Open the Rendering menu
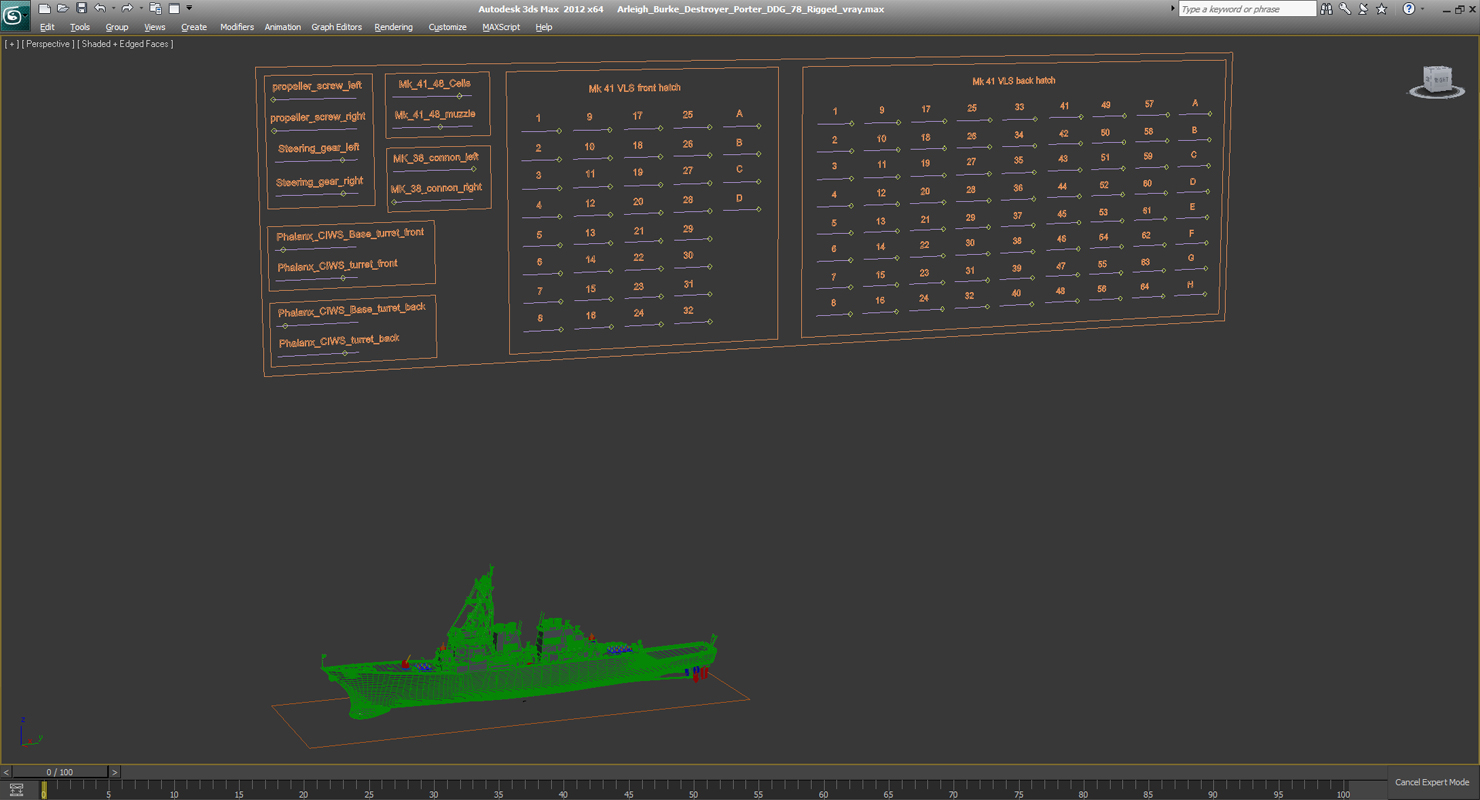 pos(393,27)
